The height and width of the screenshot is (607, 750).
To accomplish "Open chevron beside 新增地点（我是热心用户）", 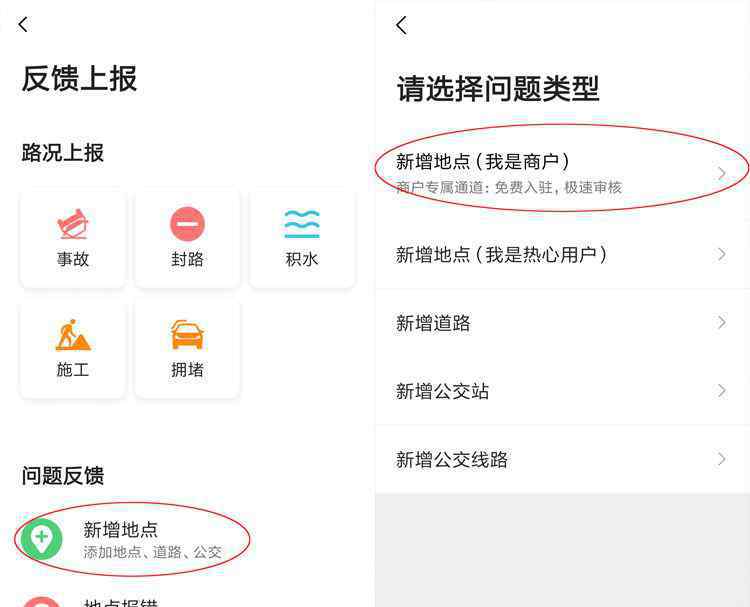I will pos(722,254).
